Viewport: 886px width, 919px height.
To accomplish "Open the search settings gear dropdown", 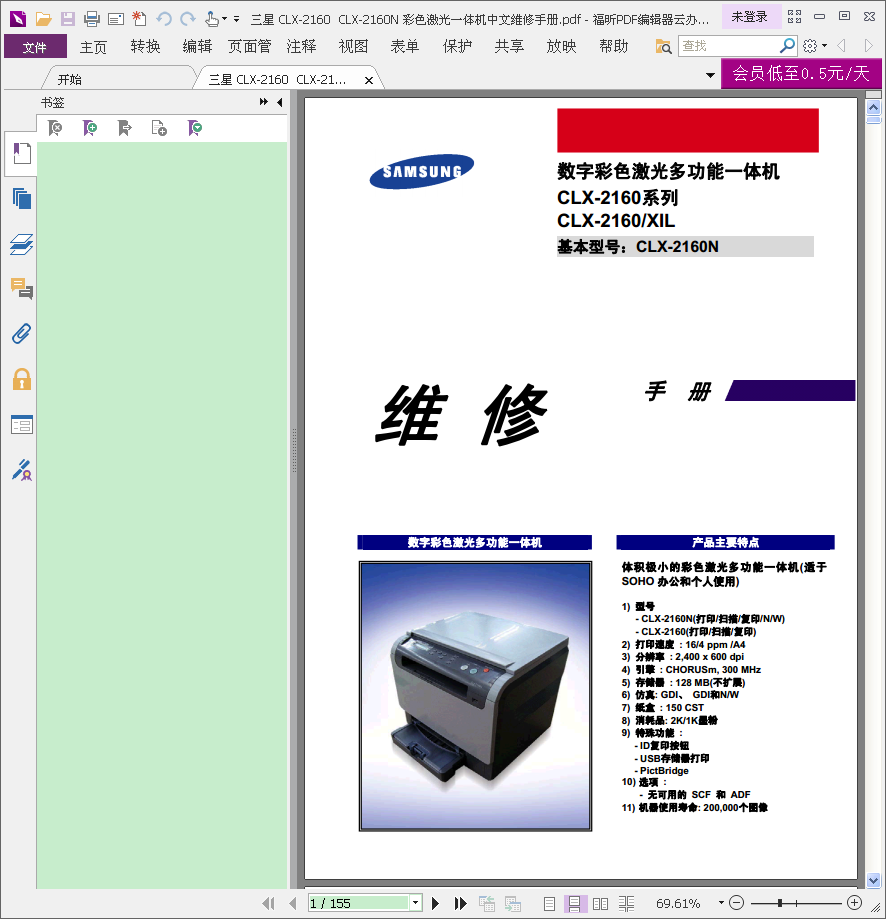I will [815, 46].
